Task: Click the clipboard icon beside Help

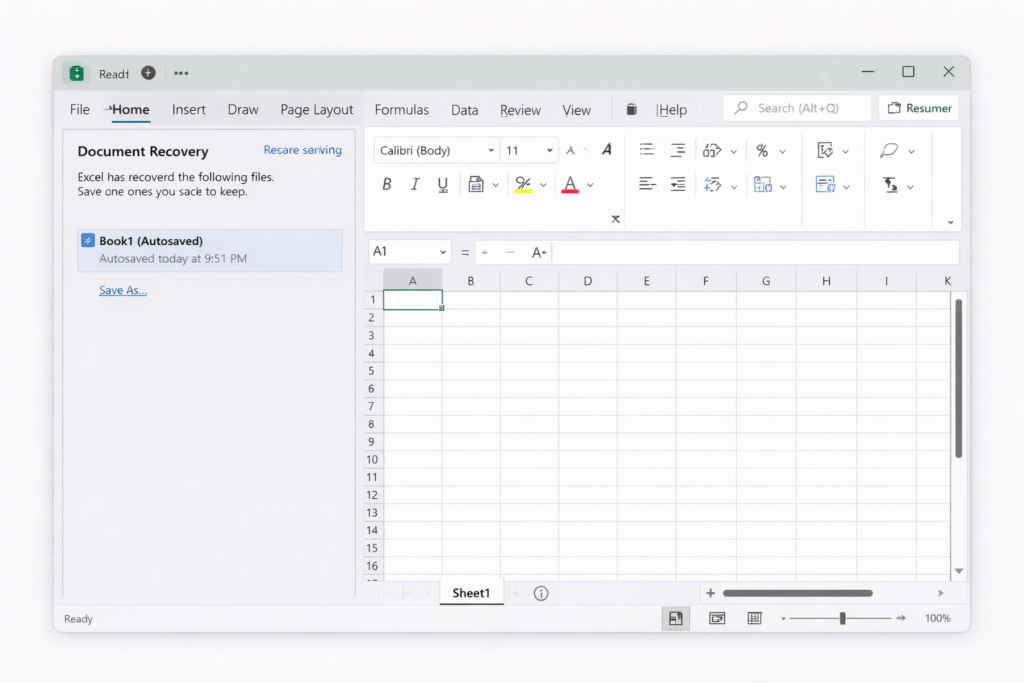Action: point(632,109)
